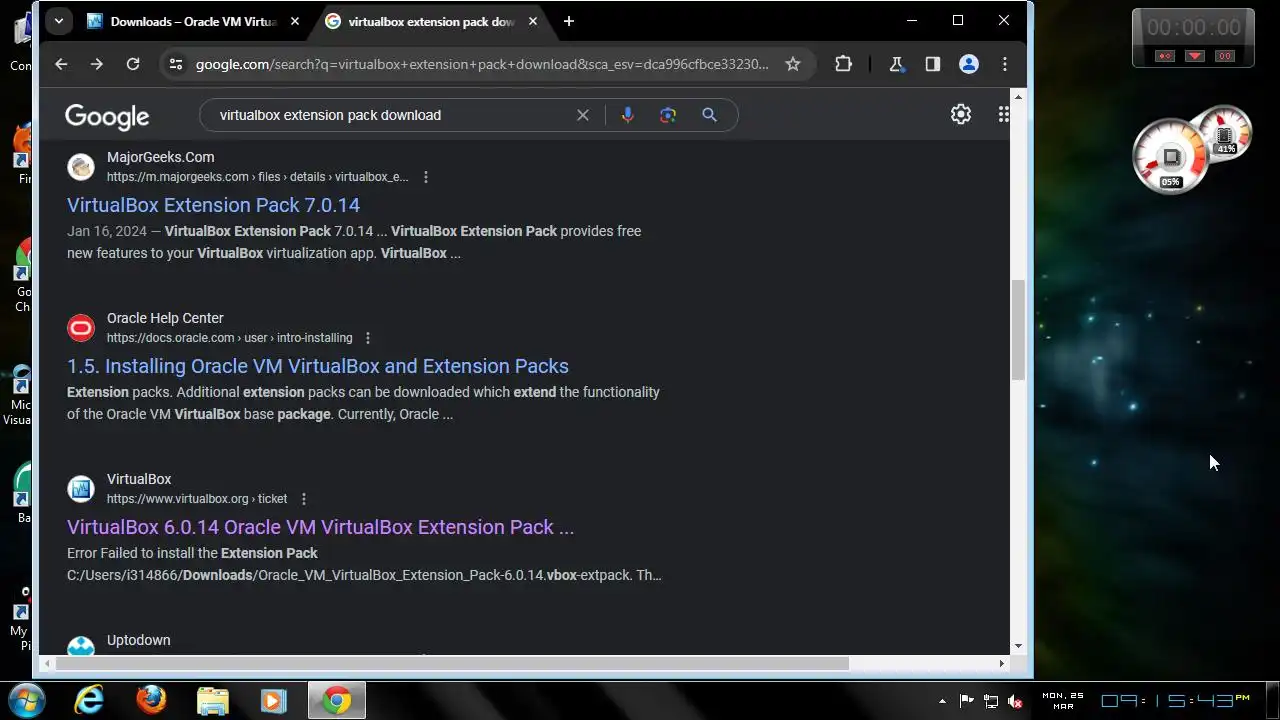Open the Google apps grid
1280x720 pixels.
click(x=1003, y=114)
